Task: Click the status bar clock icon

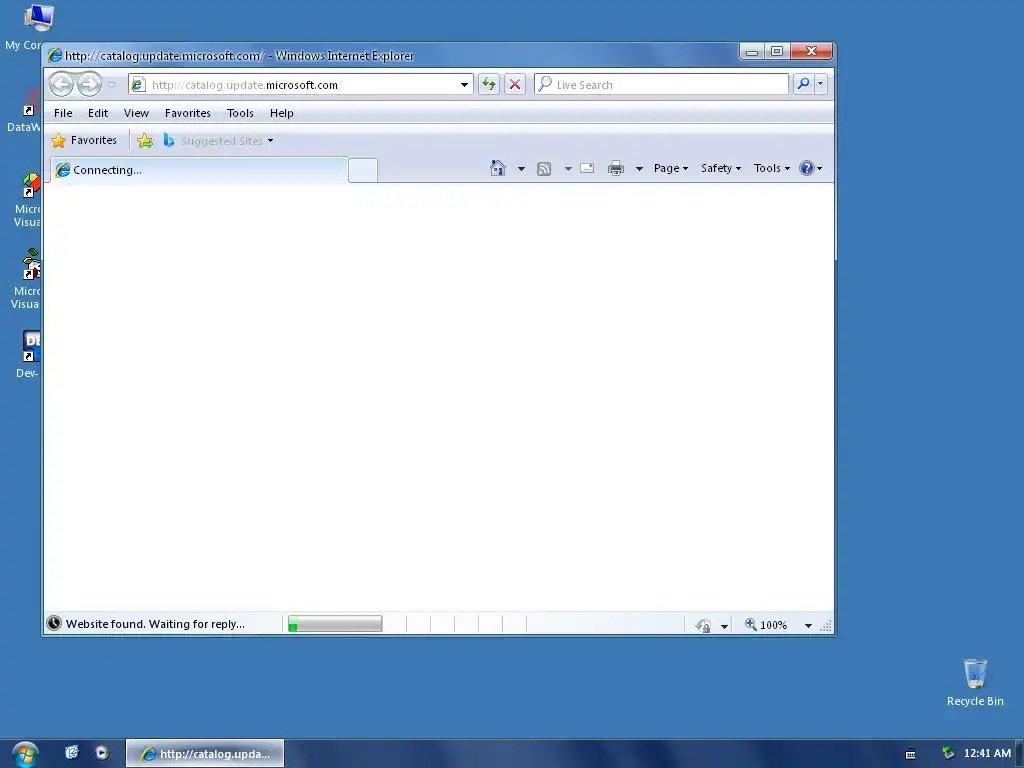Action: click(54, 624)
